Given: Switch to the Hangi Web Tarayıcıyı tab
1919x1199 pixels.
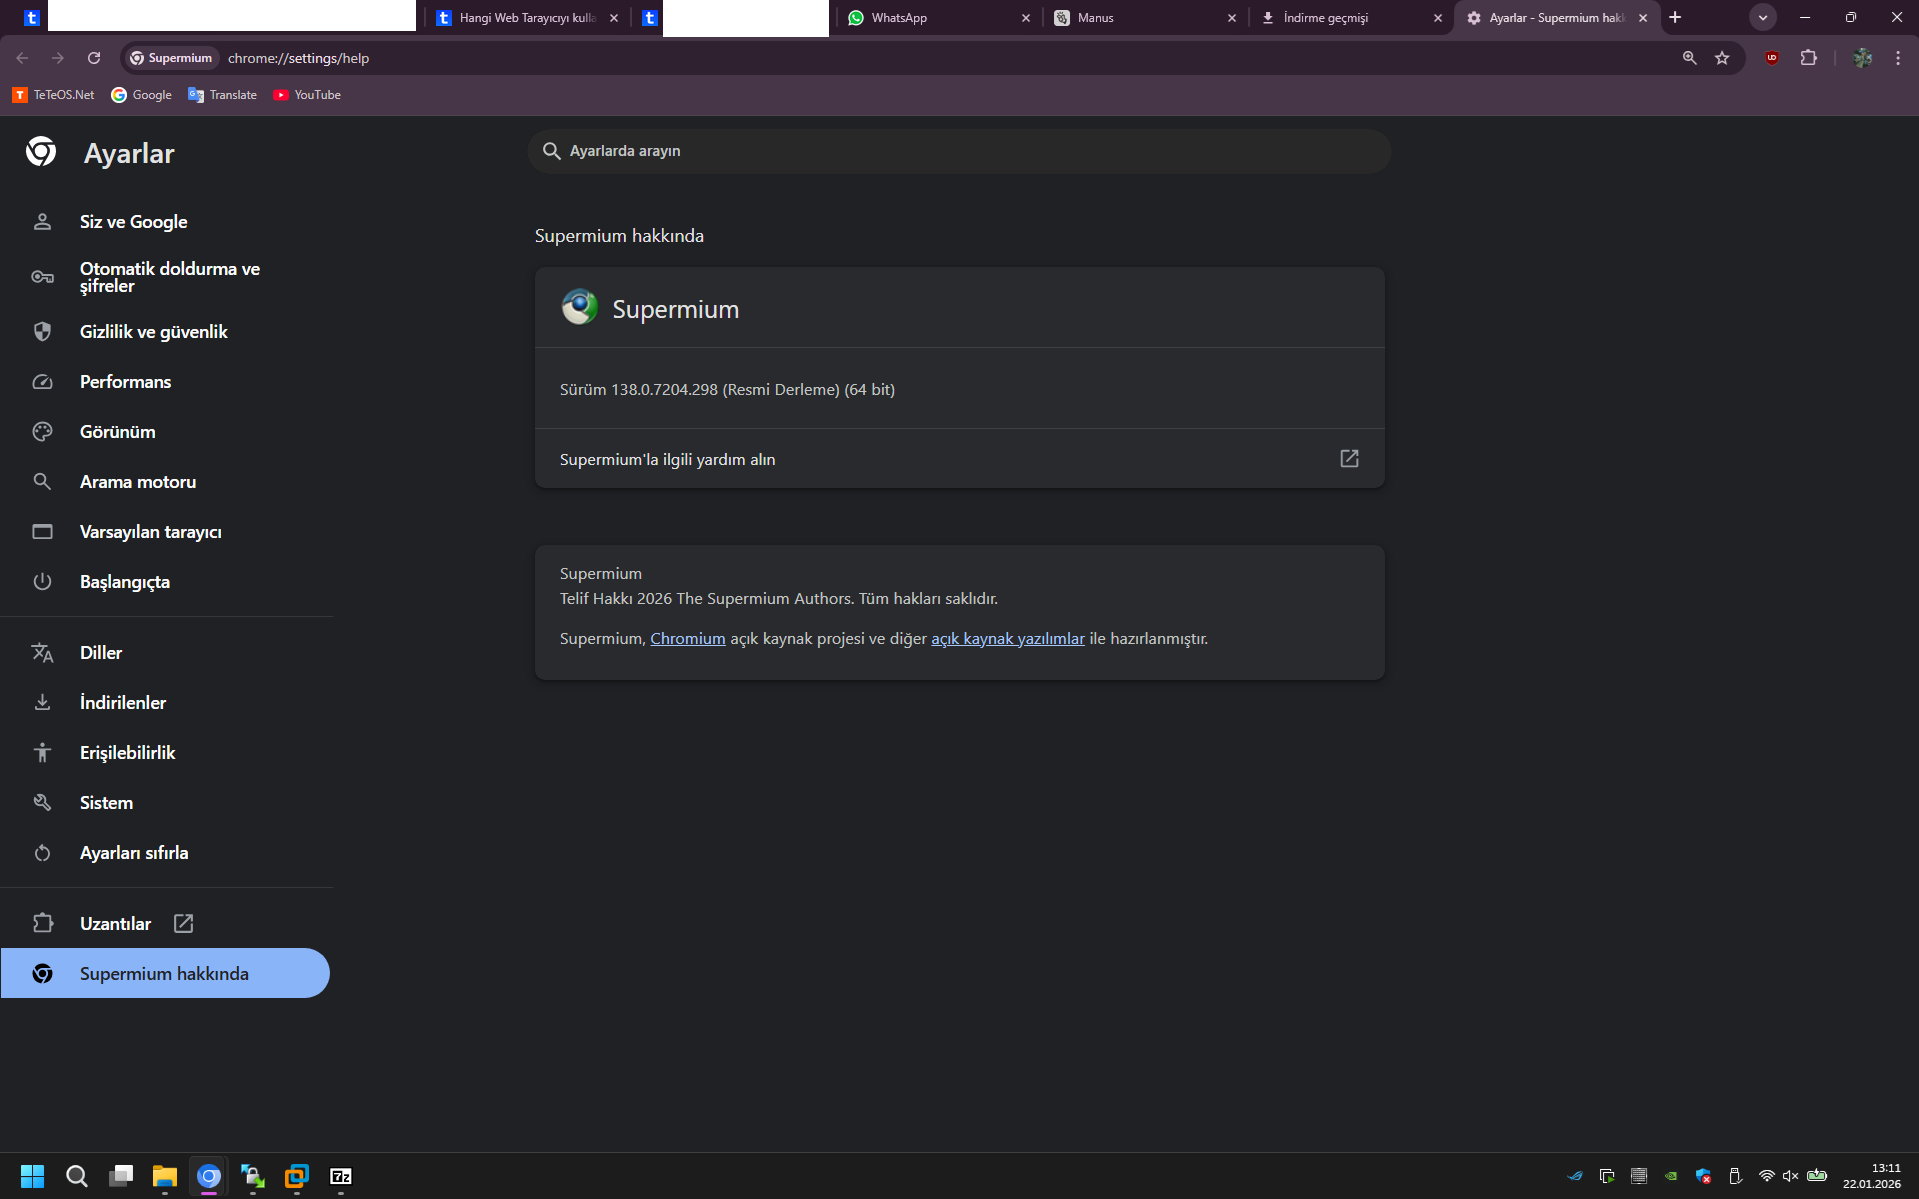Looking at the screenshot, I should point(527,18).
